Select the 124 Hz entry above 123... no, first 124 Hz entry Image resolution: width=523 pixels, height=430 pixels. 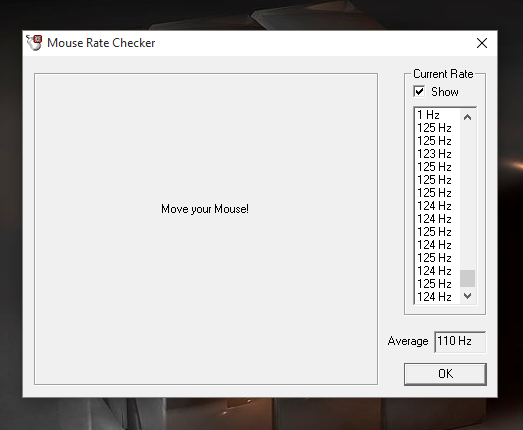(x=438, y=205)
